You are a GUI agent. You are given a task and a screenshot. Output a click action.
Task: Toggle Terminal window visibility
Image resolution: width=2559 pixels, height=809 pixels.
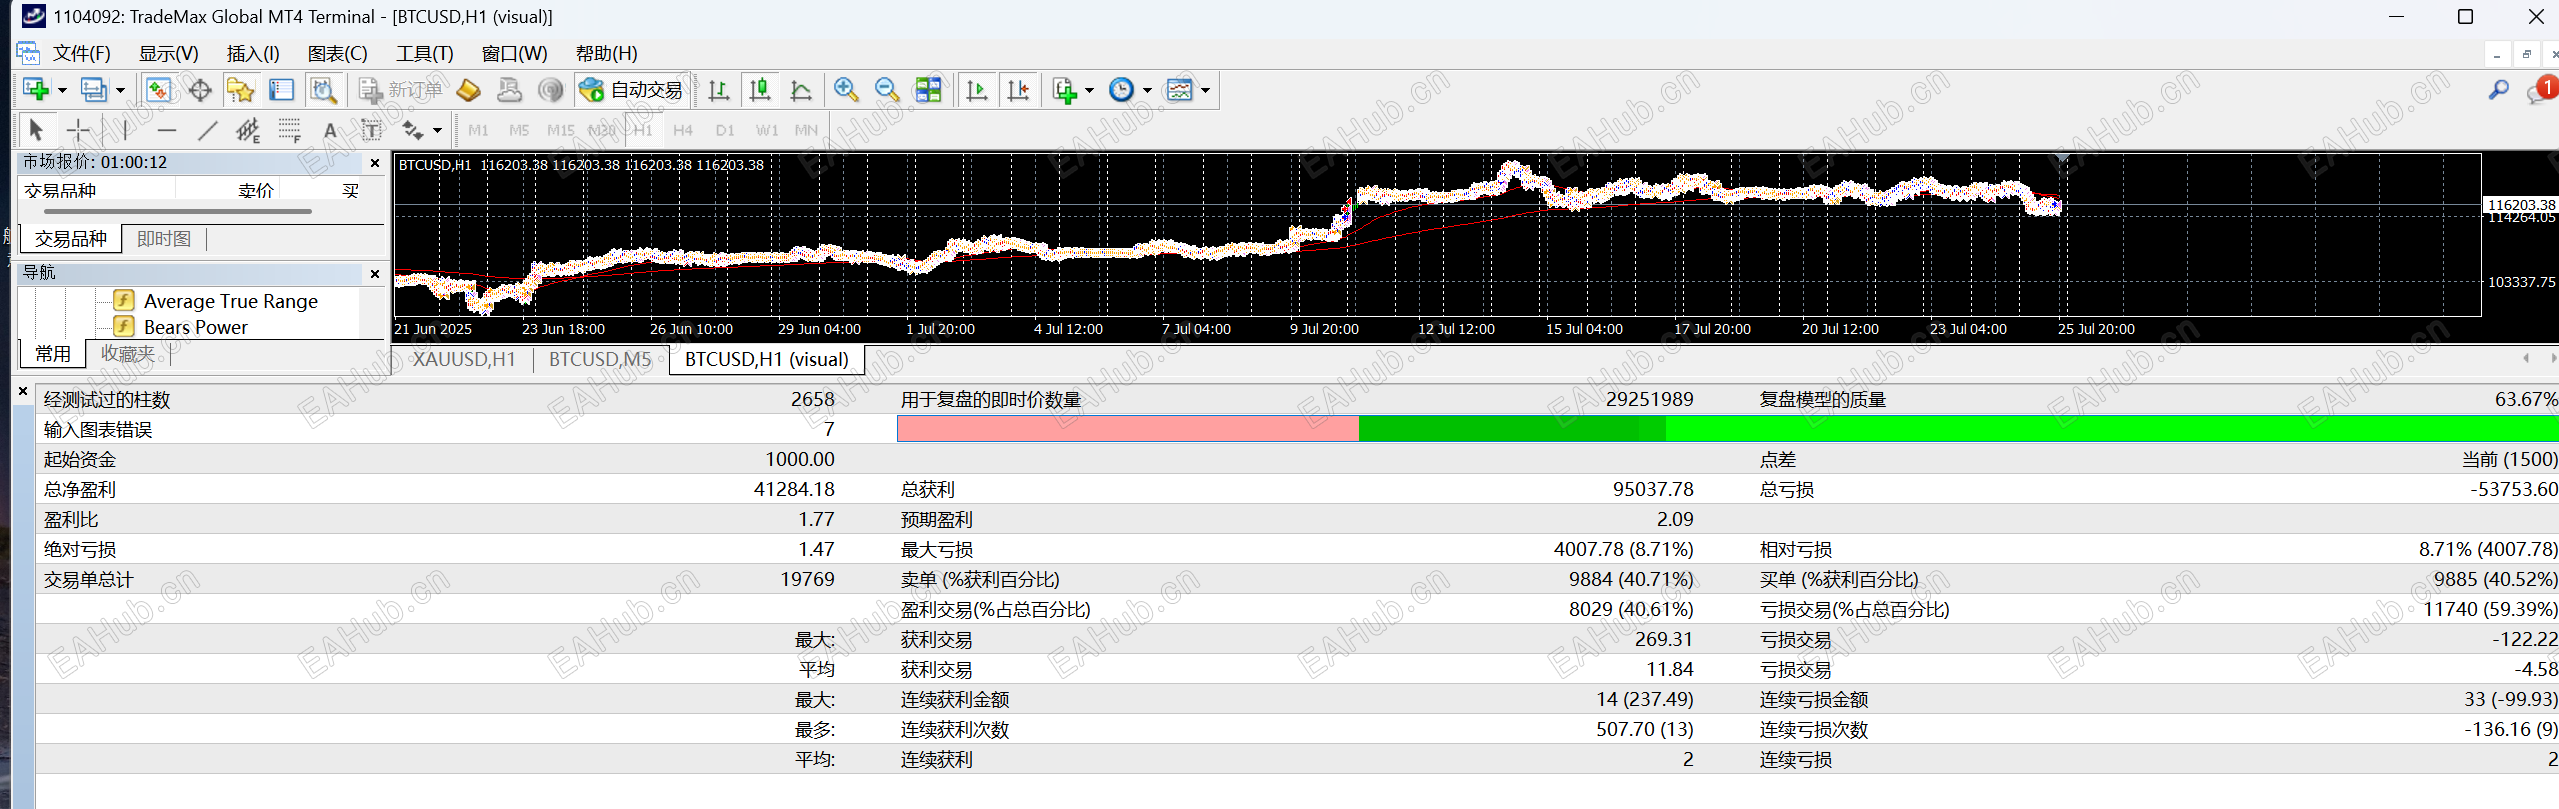coord(282,90)
